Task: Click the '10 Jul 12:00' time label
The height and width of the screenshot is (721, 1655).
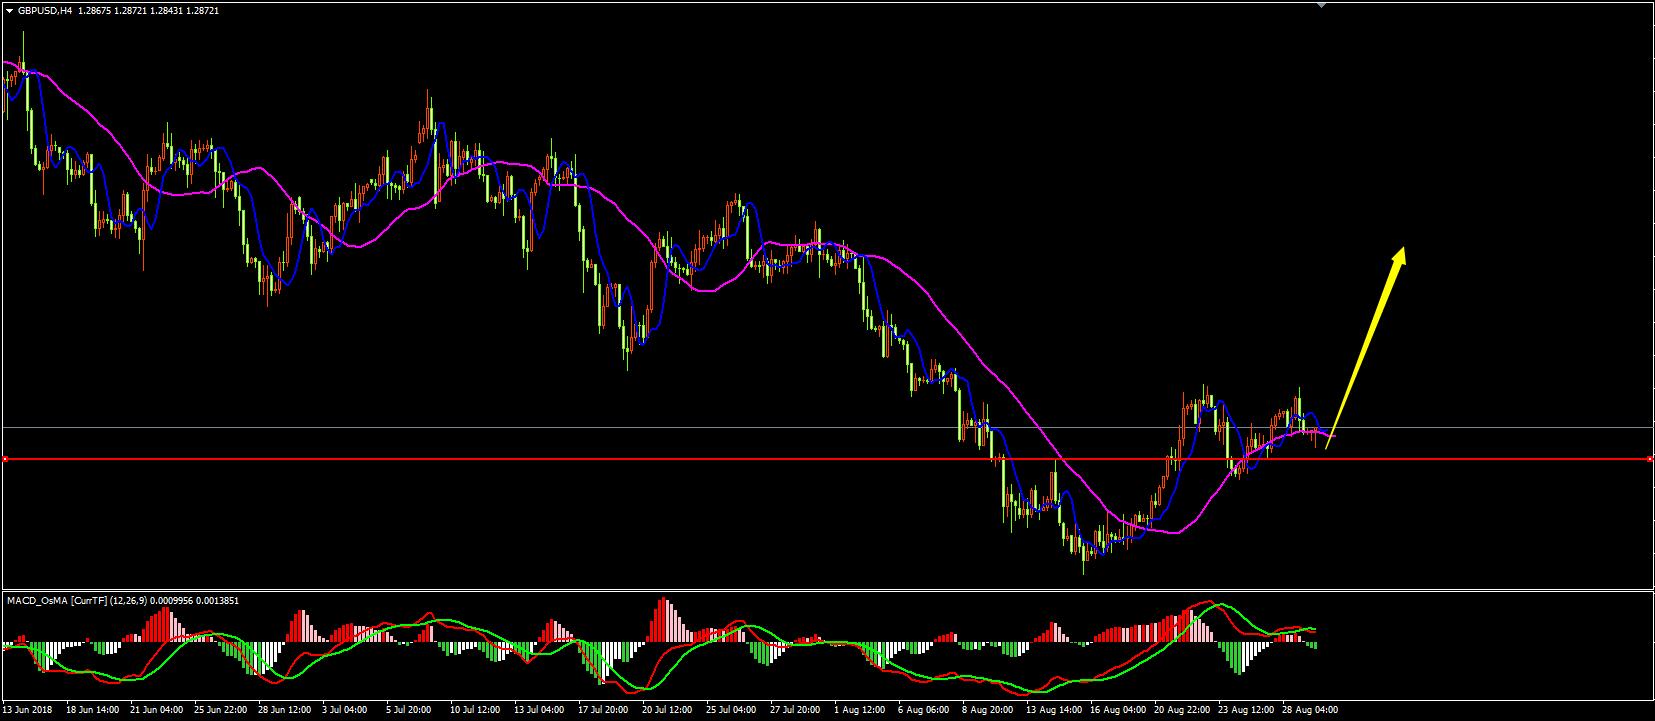Action: [x=476, y=709]
